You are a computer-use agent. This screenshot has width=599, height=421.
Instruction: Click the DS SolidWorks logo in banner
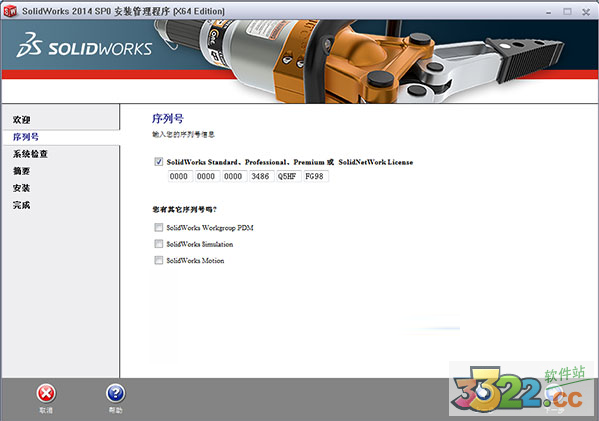pos(84,46)
